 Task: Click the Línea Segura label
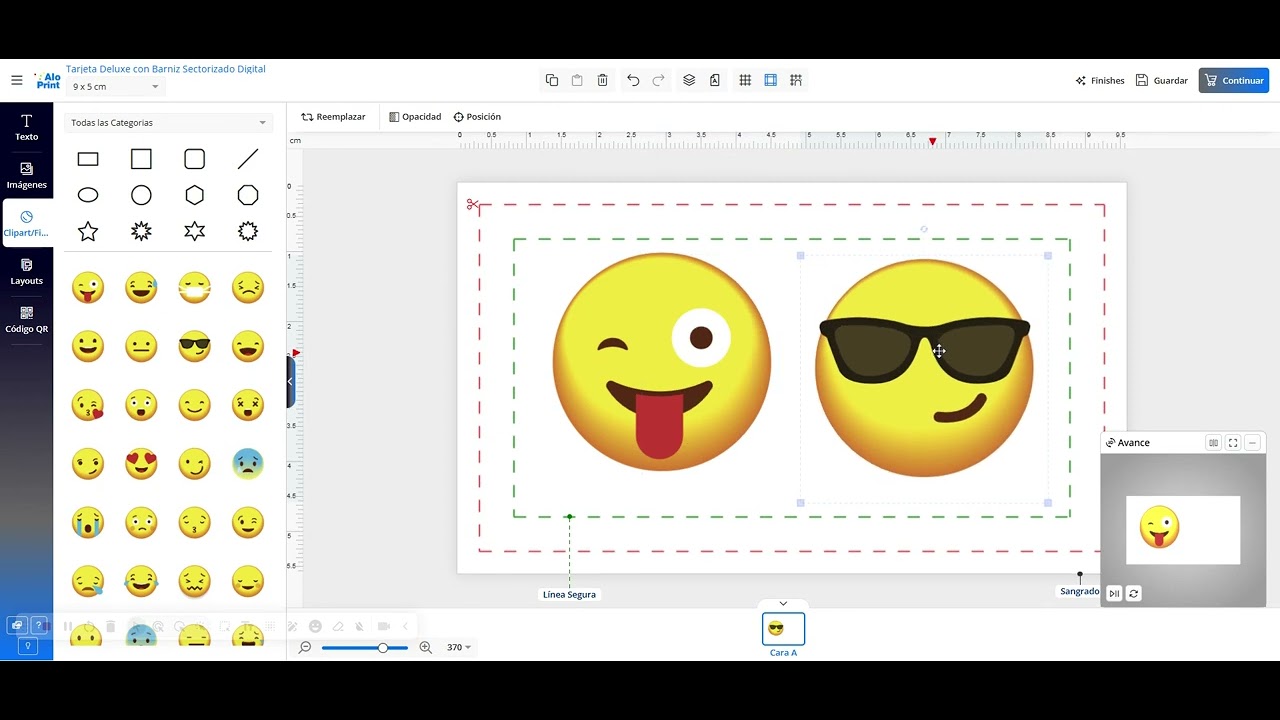569,595
